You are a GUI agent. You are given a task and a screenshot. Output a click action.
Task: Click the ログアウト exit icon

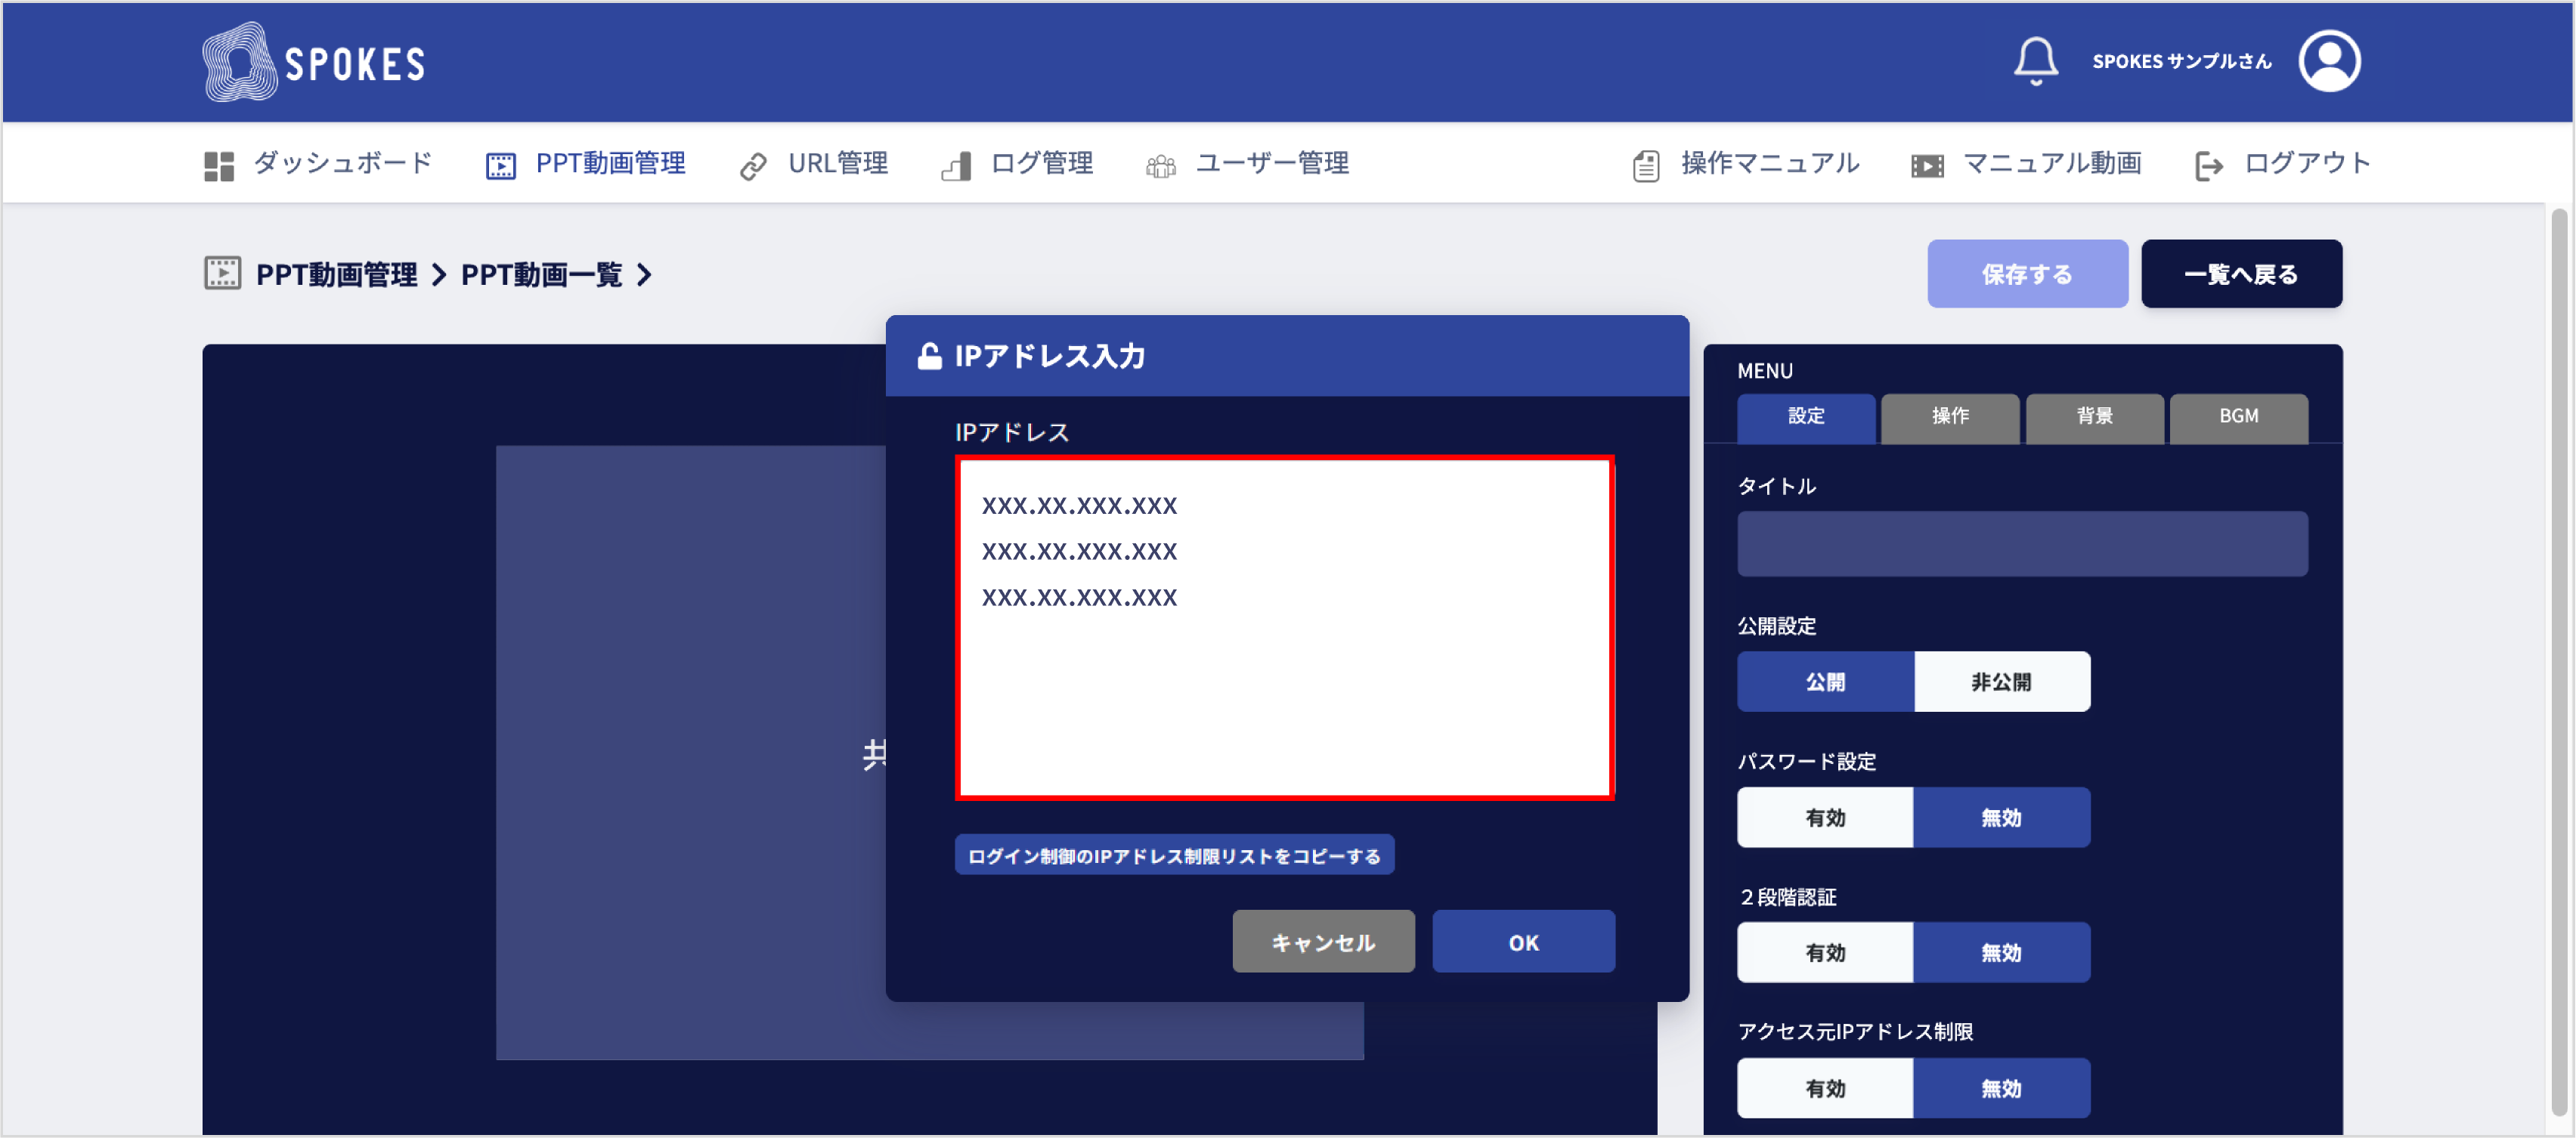(x=2208, y=166)
